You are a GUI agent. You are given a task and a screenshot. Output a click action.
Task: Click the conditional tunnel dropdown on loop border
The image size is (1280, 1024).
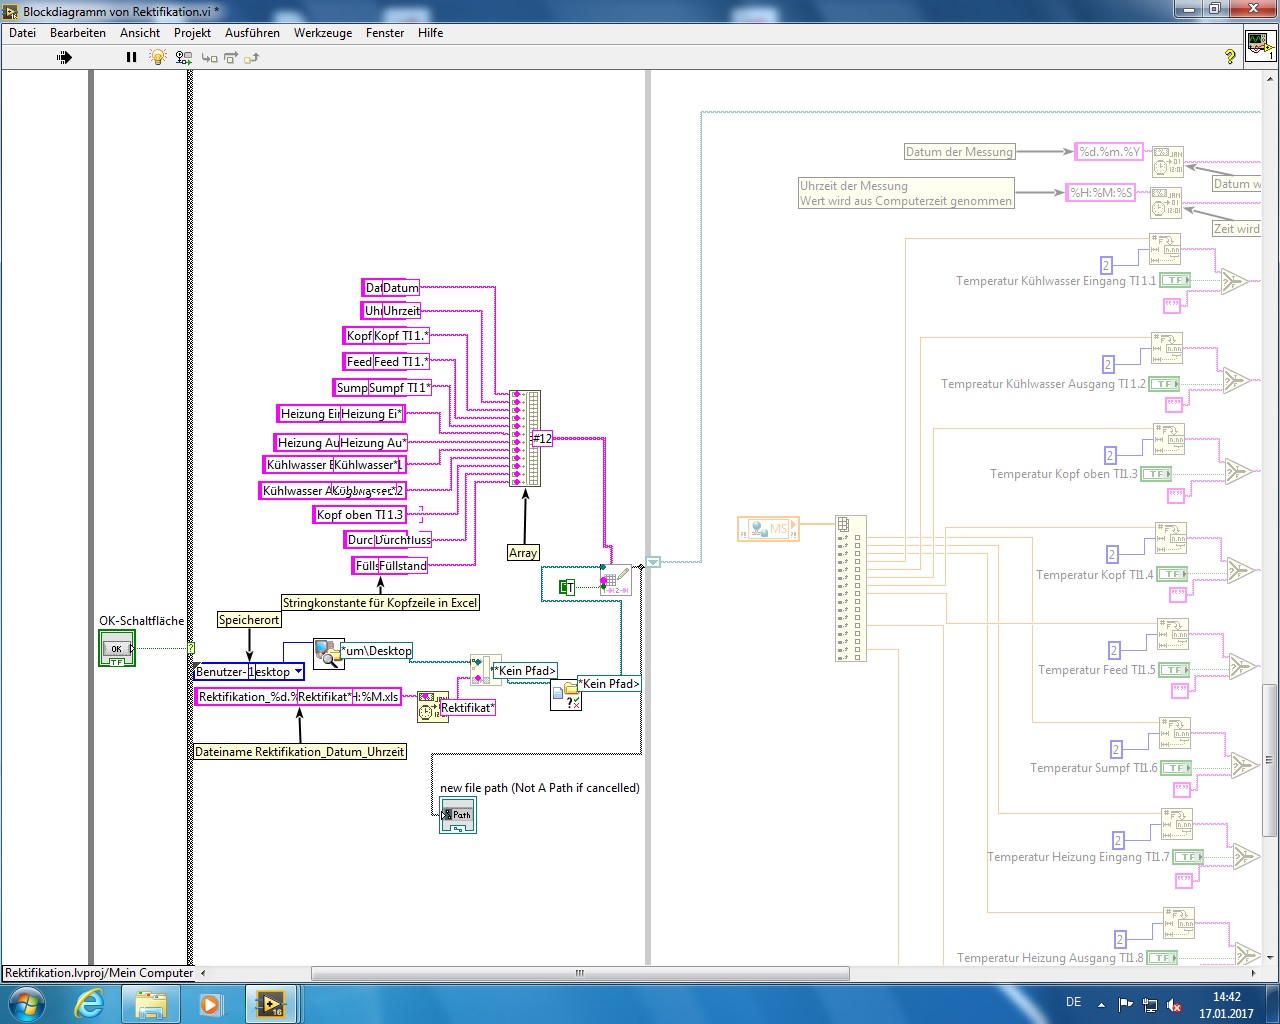(x=653, y=562)
